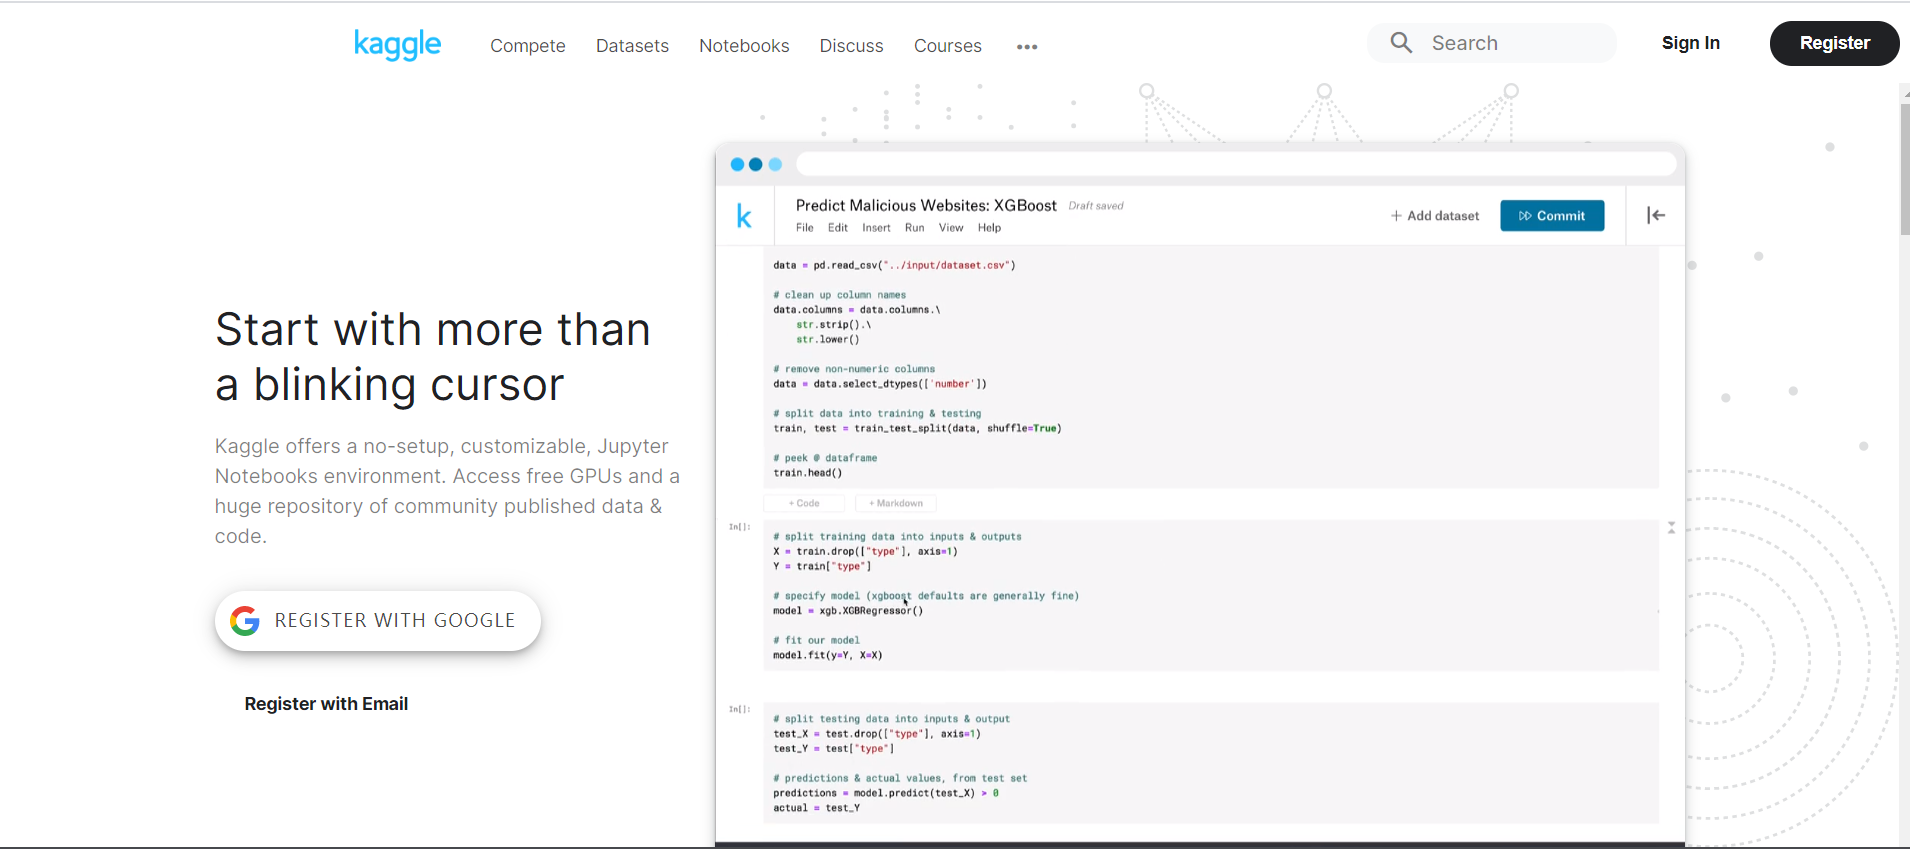Viewport: 1910px width, 849px height.
Task: Click the notebook Commit button
Action: 1552,216
